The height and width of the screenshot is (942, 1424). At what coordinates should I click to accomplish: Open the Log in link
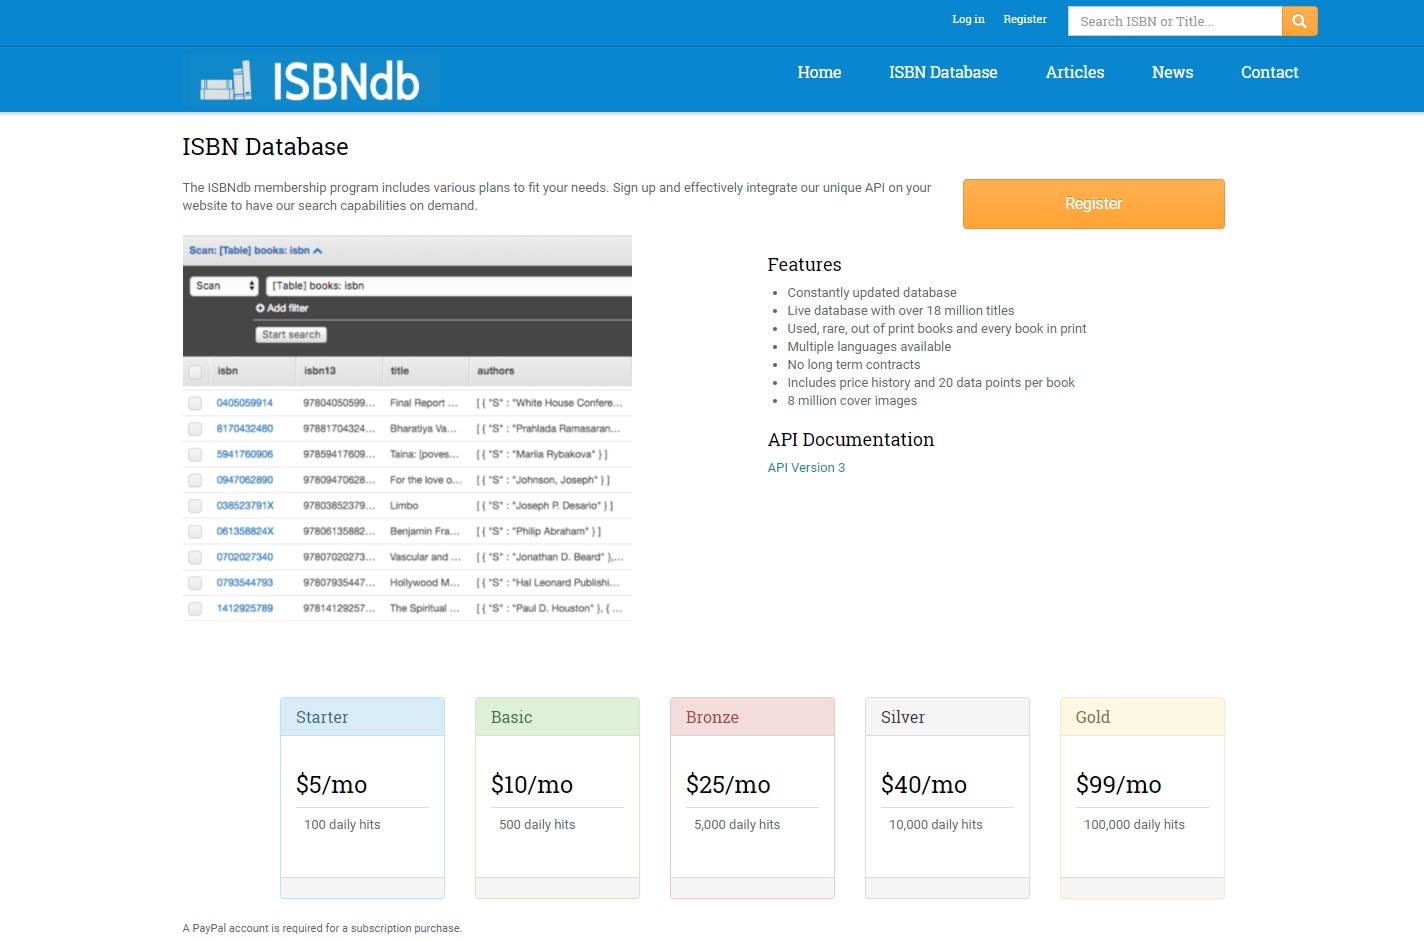tap(968, 19)
